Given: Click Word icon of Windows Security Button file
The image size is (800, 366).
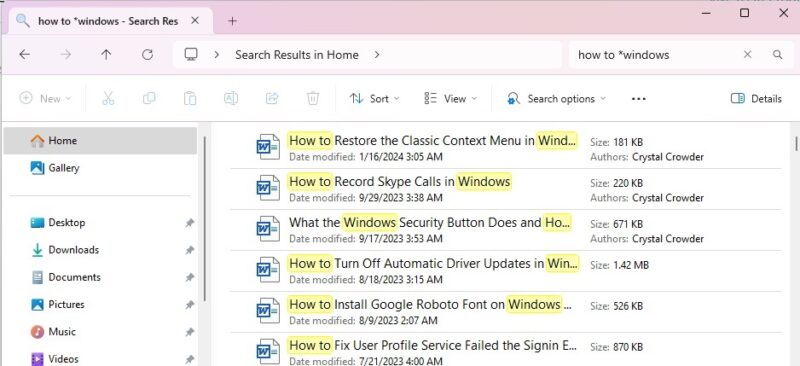Looking at the screenshot, I should point(268,229).
